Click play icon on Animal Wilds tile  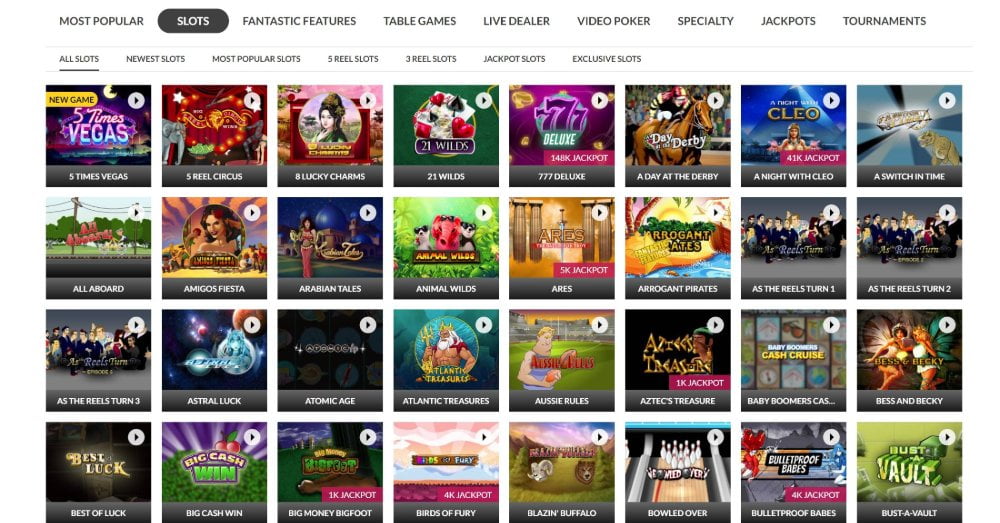coord(483,212)
